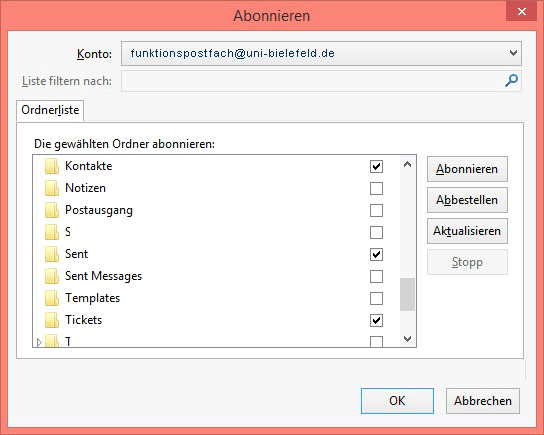Expand the bottom partially visible folder
The height and width of the screenshot is (435, 544).
point(39,342)
